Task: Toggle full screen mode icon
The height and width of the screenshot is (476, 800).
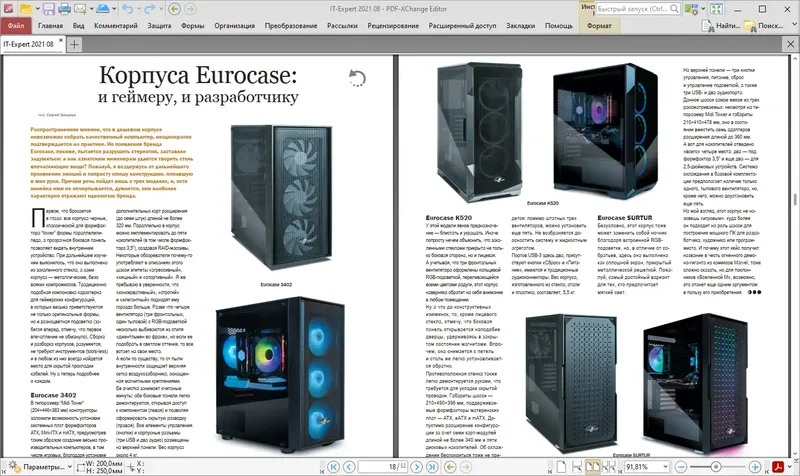Action: pyautogui.click(x=716, y=9)
